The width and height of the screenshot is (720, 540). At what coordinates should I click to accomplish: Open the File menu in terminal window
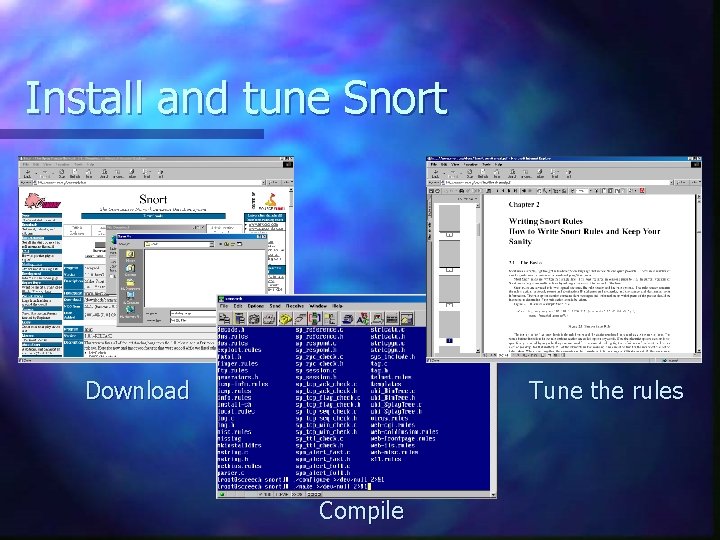(x=224, y=306)
